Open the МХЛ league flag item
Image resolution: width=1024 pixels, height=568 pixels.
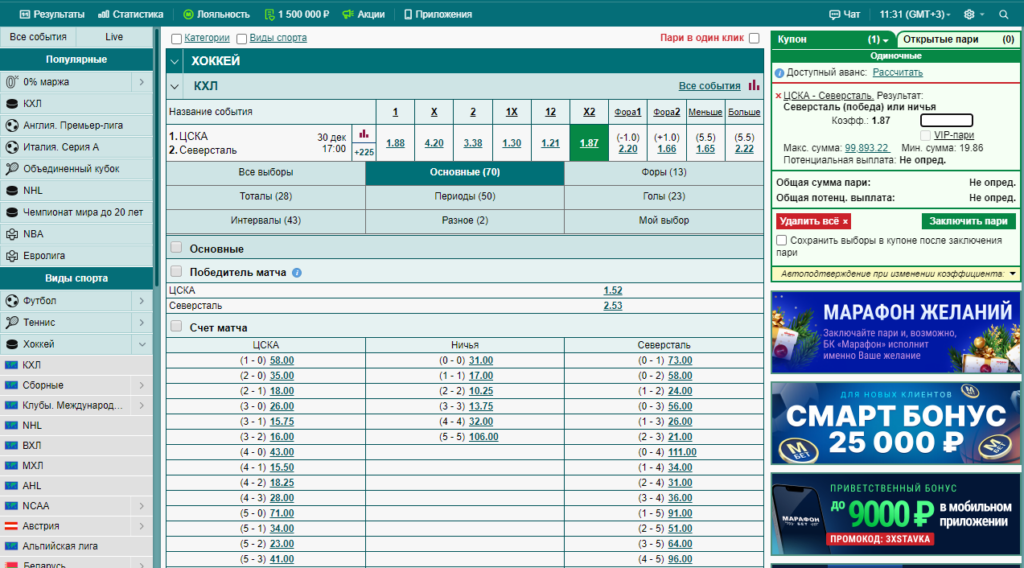[76, 465]
